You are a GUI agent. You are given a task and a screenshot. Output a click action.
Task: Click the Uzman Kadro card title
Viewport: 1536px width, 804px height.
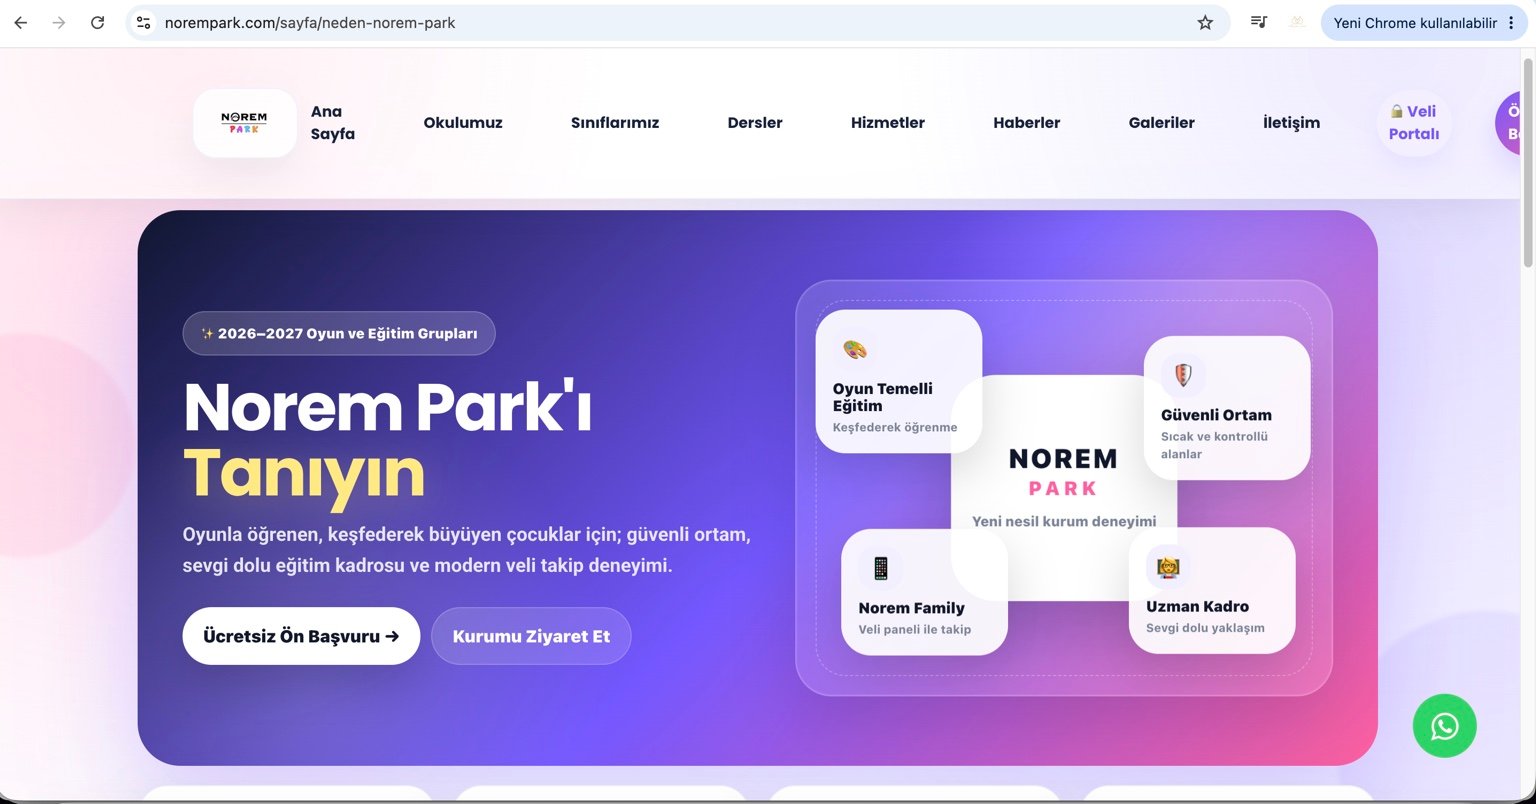click(1197, 606)
